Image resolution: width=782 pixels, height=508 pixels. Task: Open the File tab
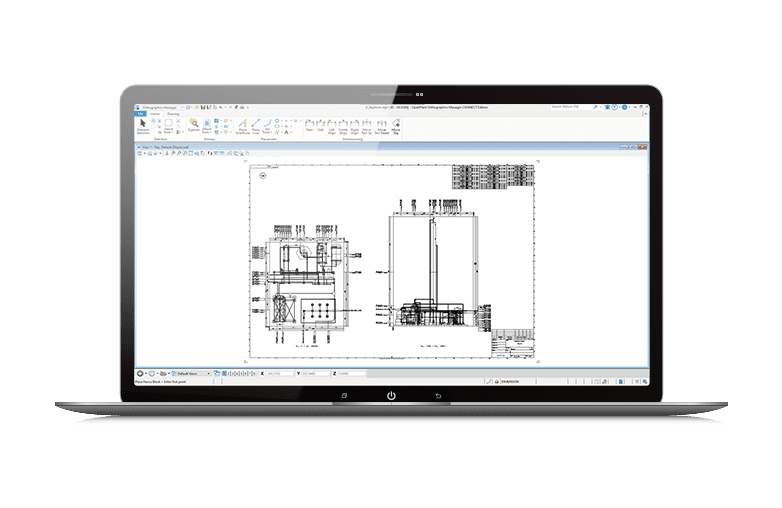140,113
